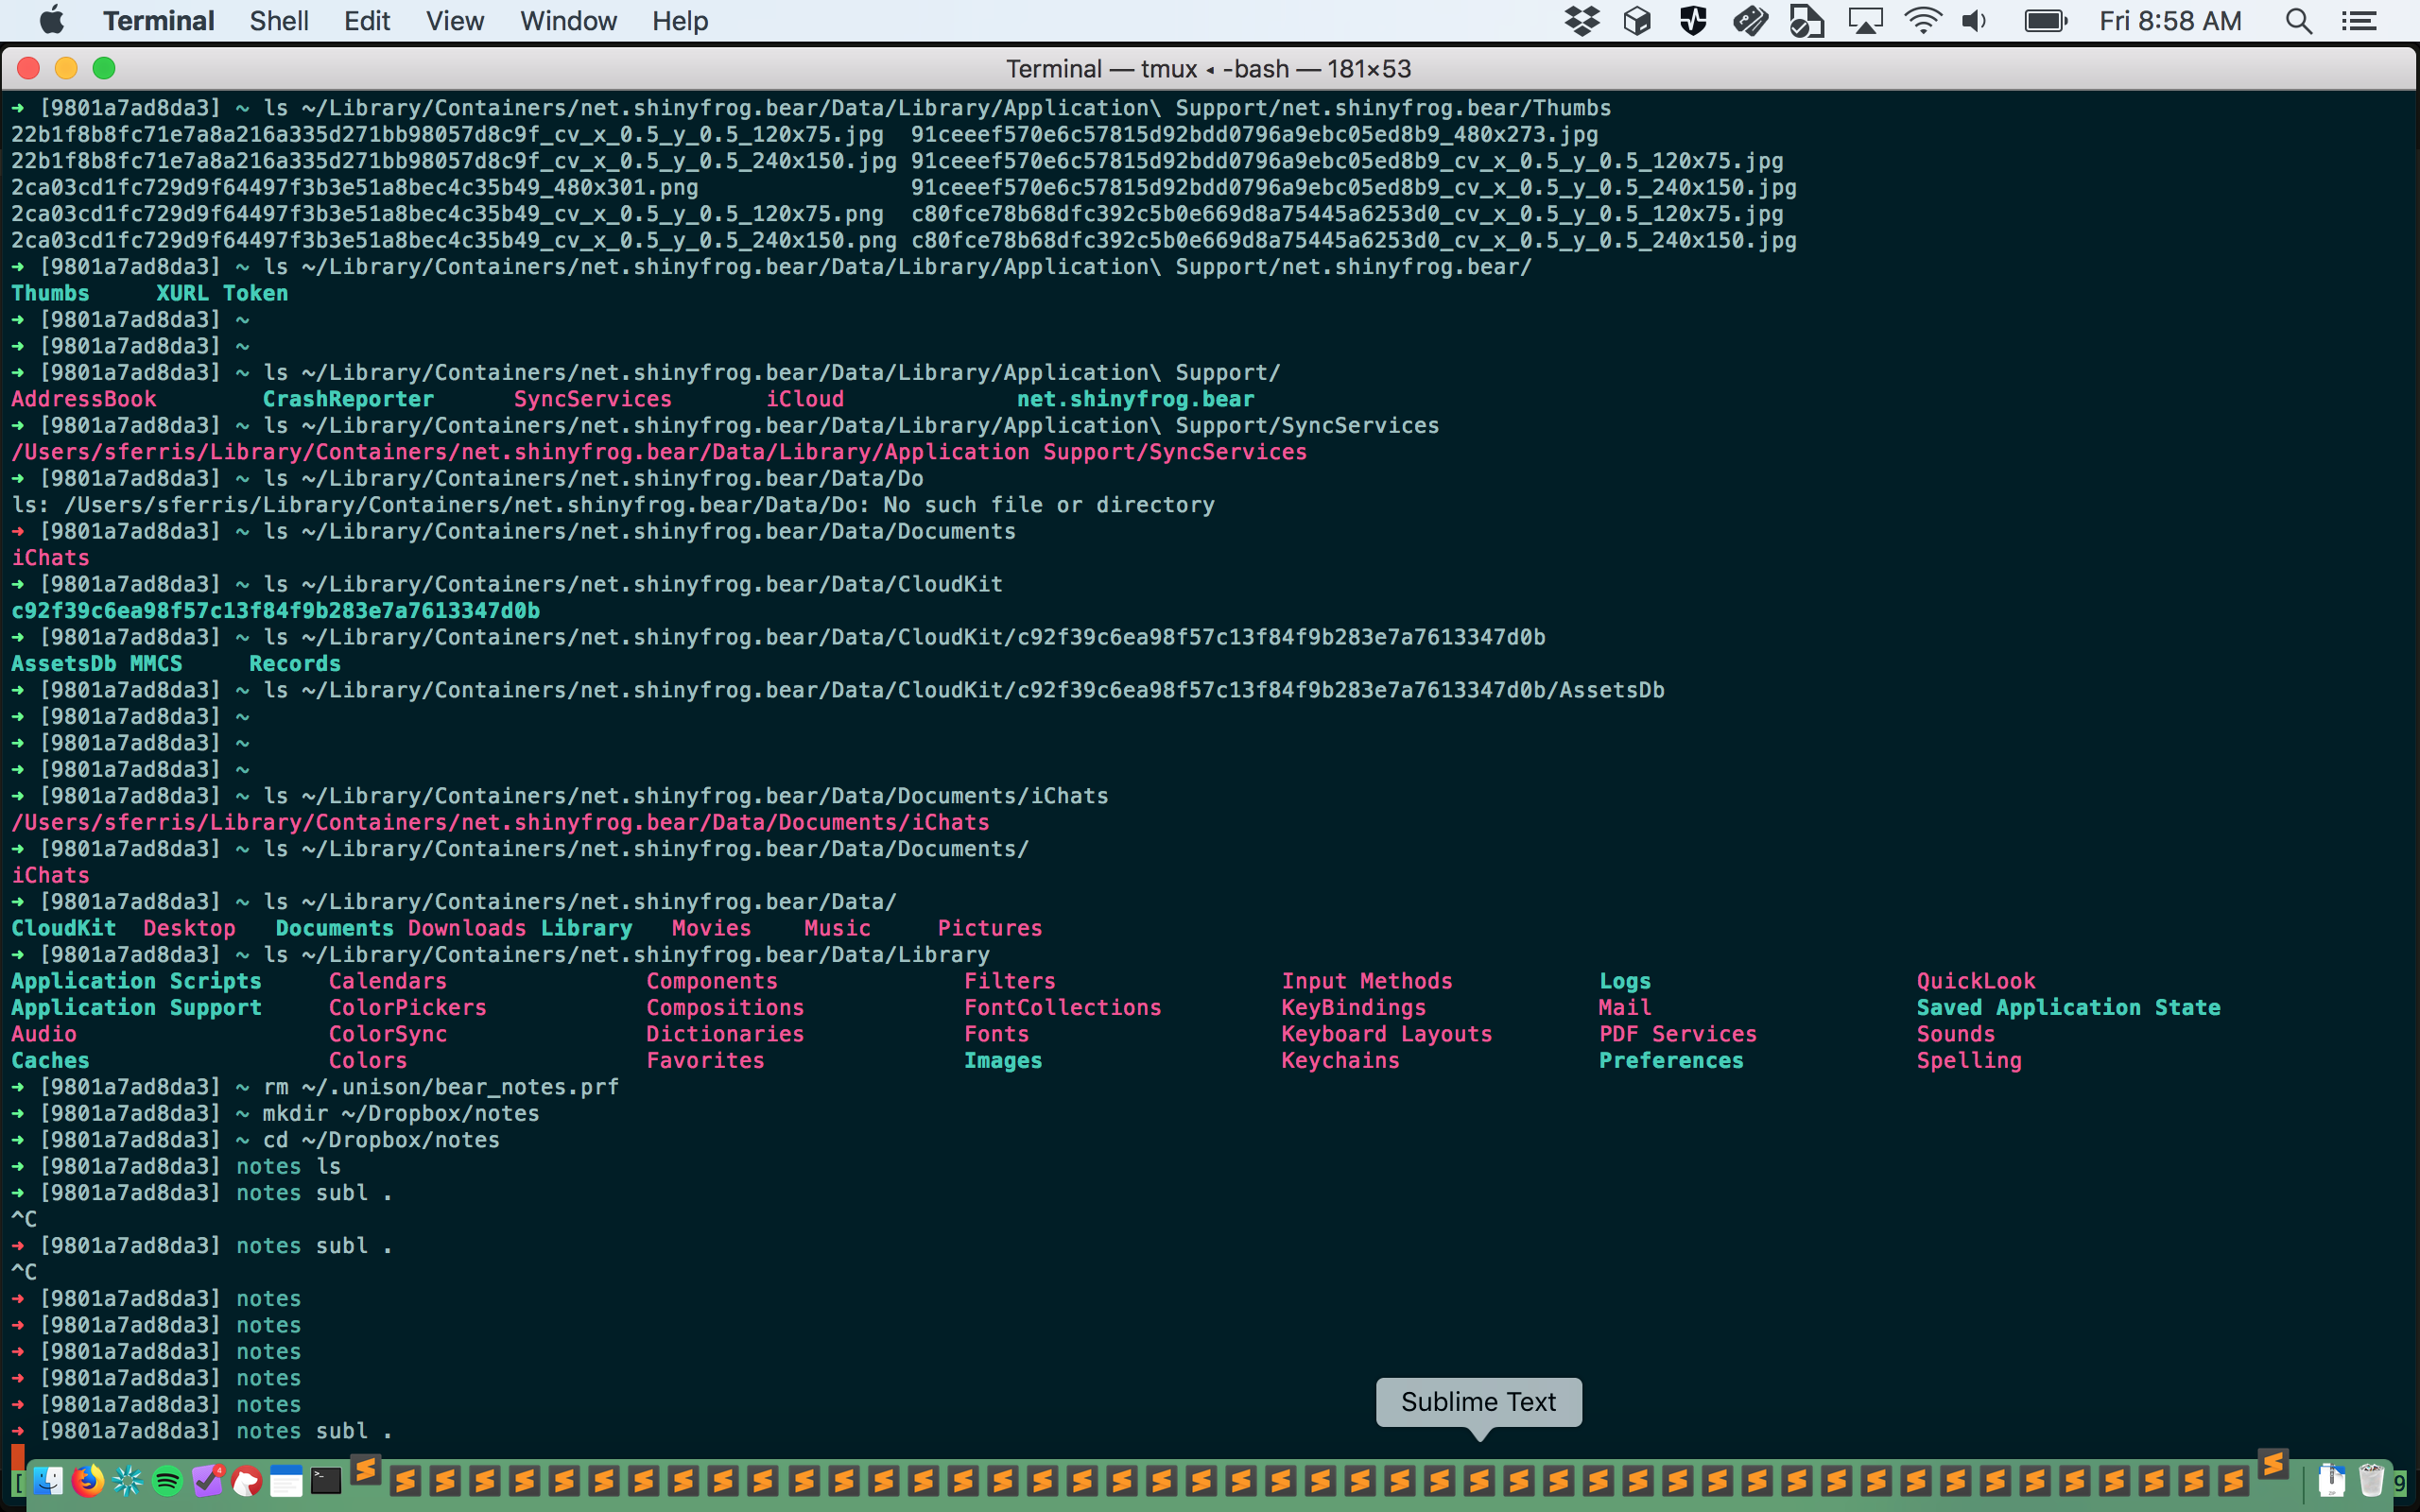This screenshot has height=1512, width=2420.
Task: Open Notification Center list icon
Action: [x=2360, y=21]
